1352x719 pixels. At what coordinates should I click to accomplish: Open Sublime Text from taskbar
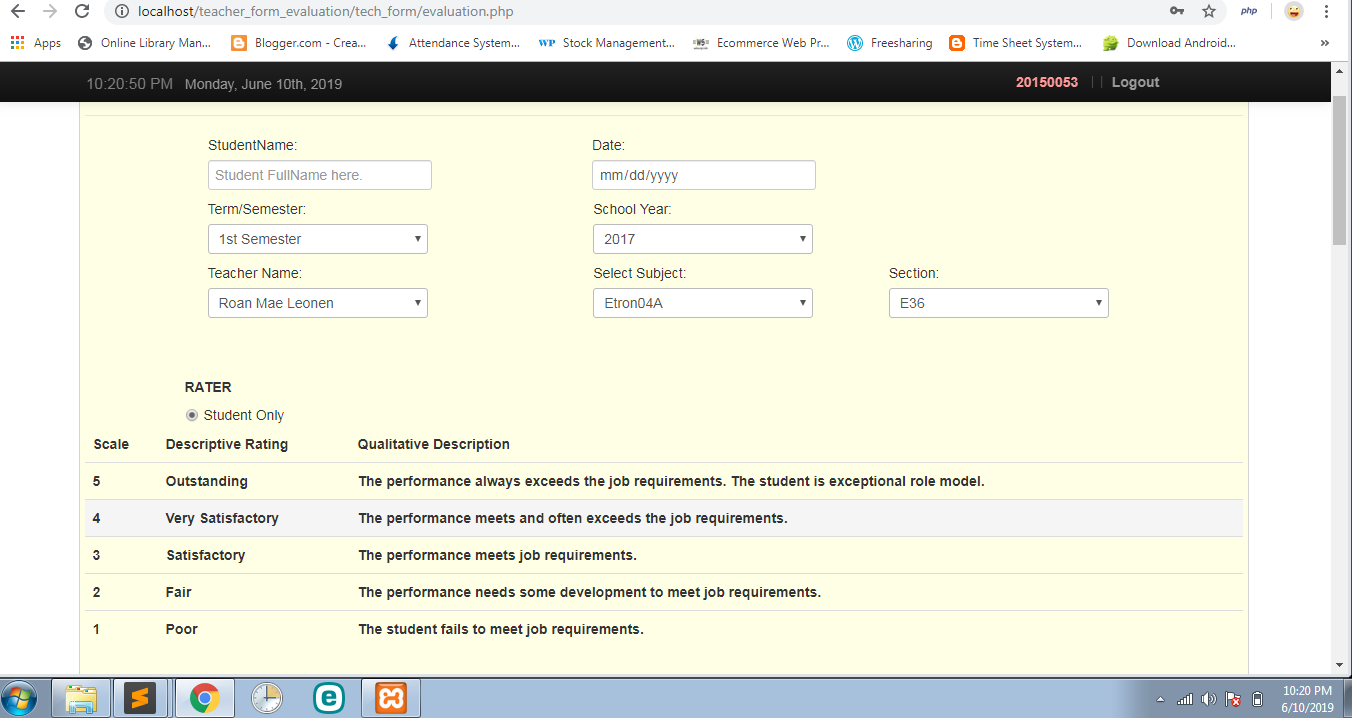(x=141, y=697)
